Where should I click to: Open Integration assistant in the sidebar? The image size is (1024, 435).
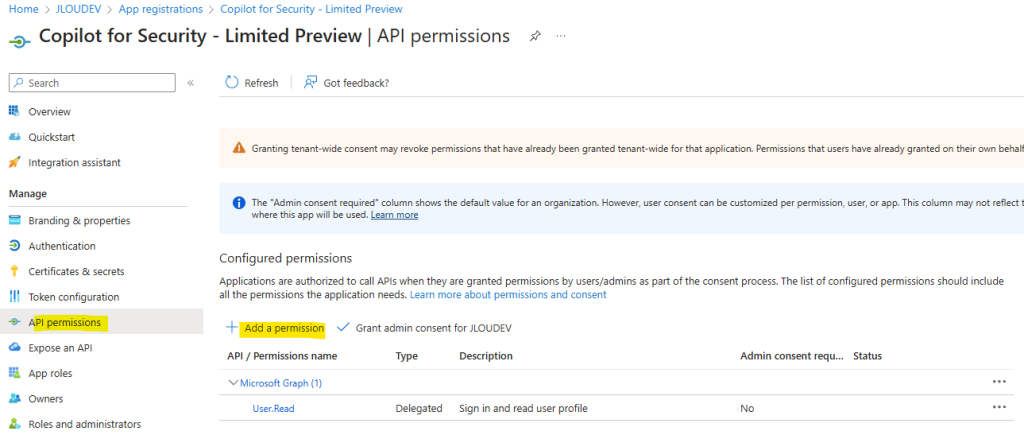point(74,163)
